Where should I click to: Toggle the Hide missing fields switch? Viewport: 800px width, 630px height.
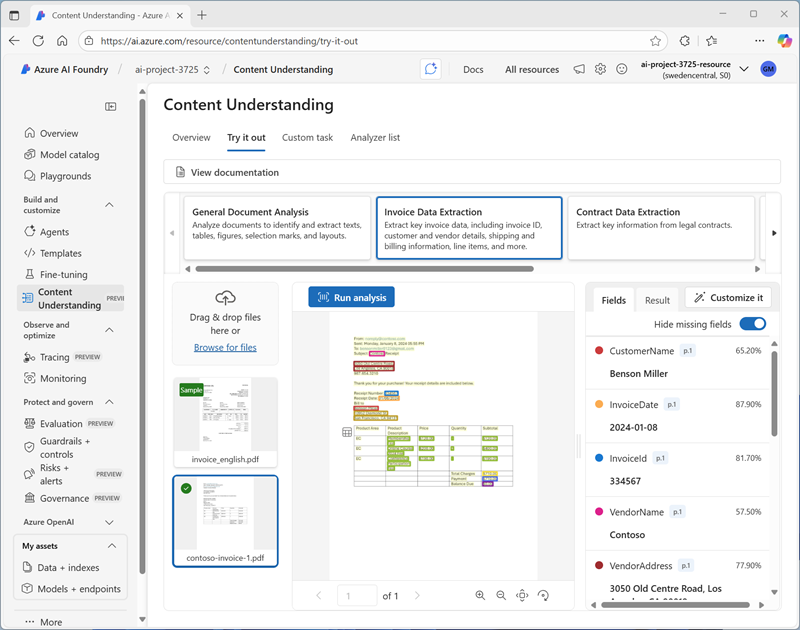point(752,324)
